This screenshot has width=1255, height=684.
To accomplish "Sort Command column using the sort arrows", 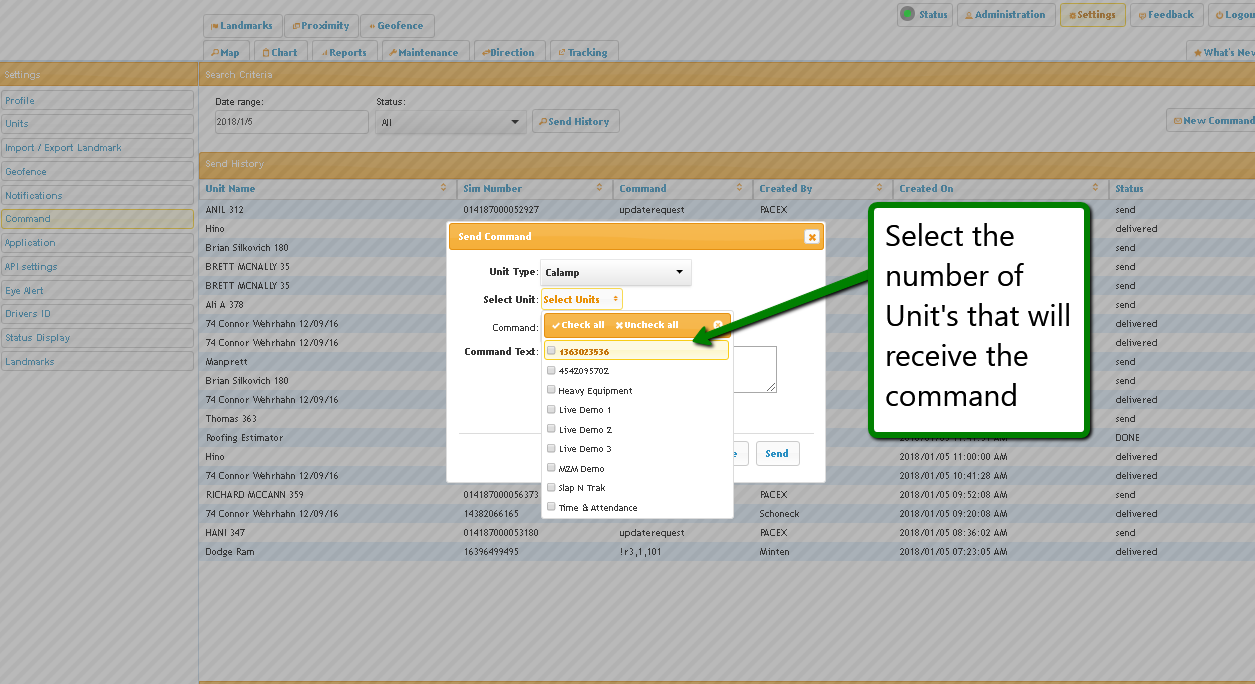I will click(x=739, y=188).
